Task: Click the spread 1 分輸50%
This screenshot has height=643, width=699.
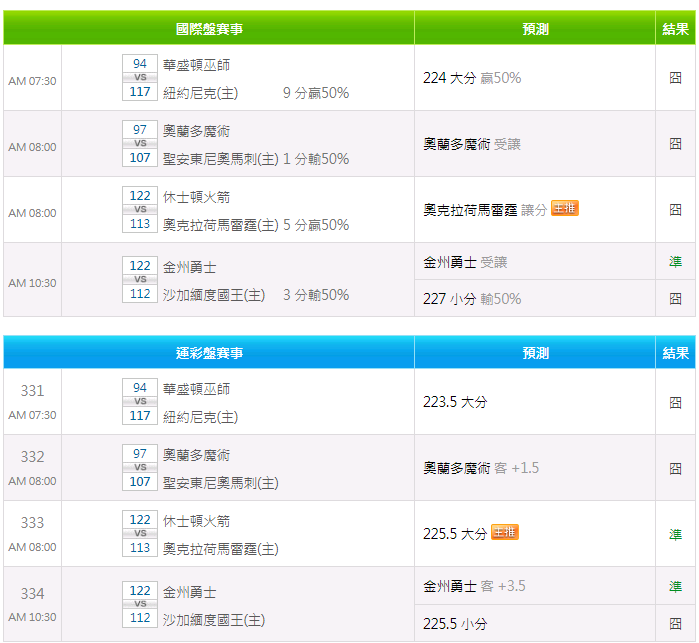Action: point(316,159)
